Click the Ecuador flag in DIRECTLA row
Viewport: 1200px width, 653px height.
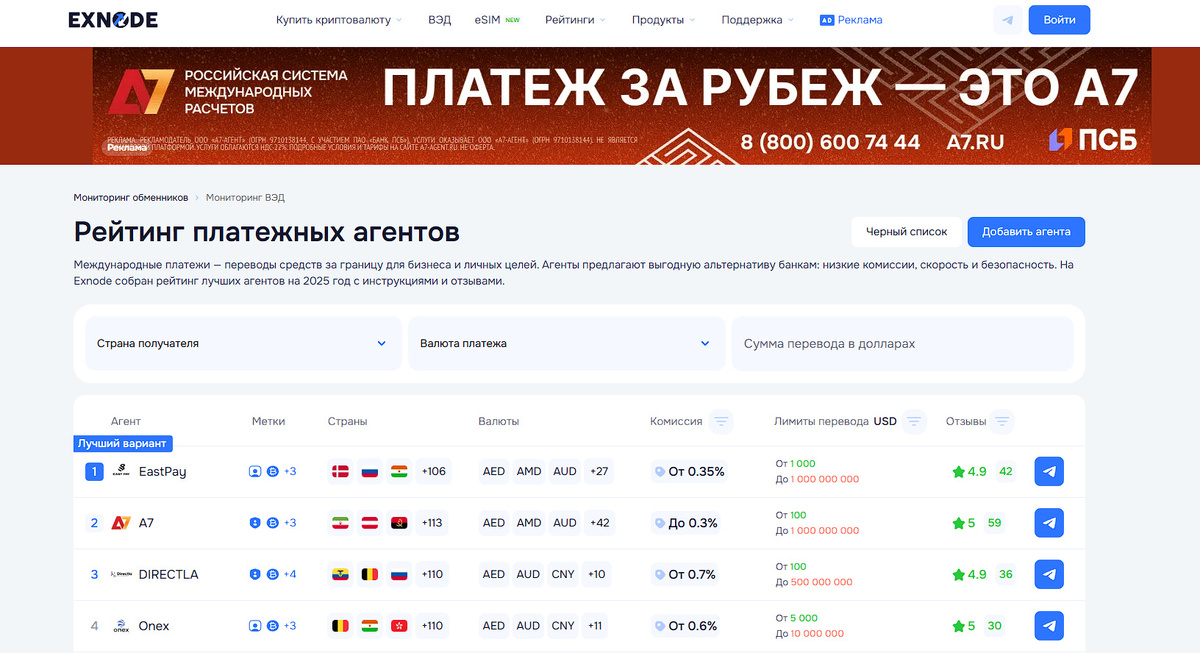pos(340,574)
